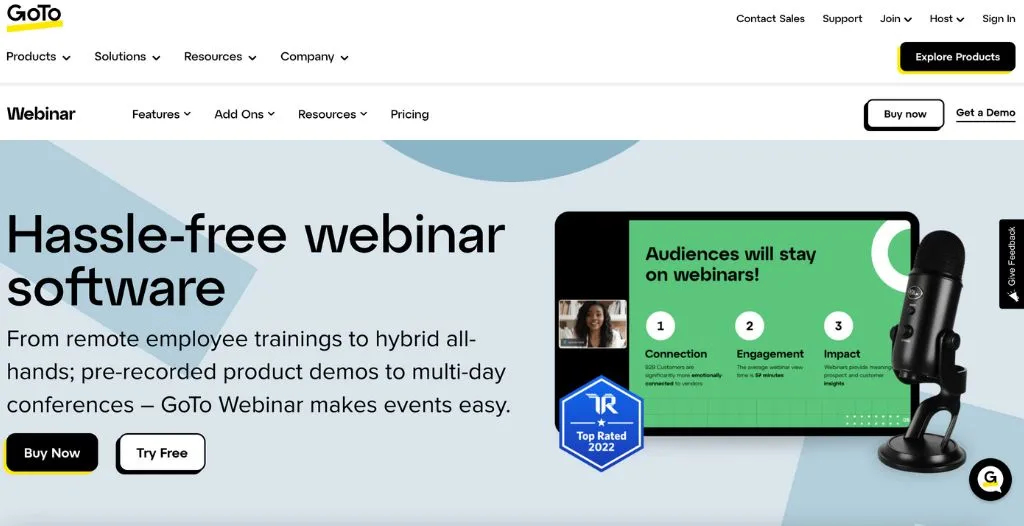This screenshot has width=1024, height=526.
Task: Expand the Products dropdown menu
Action: (x=38, y=57)
